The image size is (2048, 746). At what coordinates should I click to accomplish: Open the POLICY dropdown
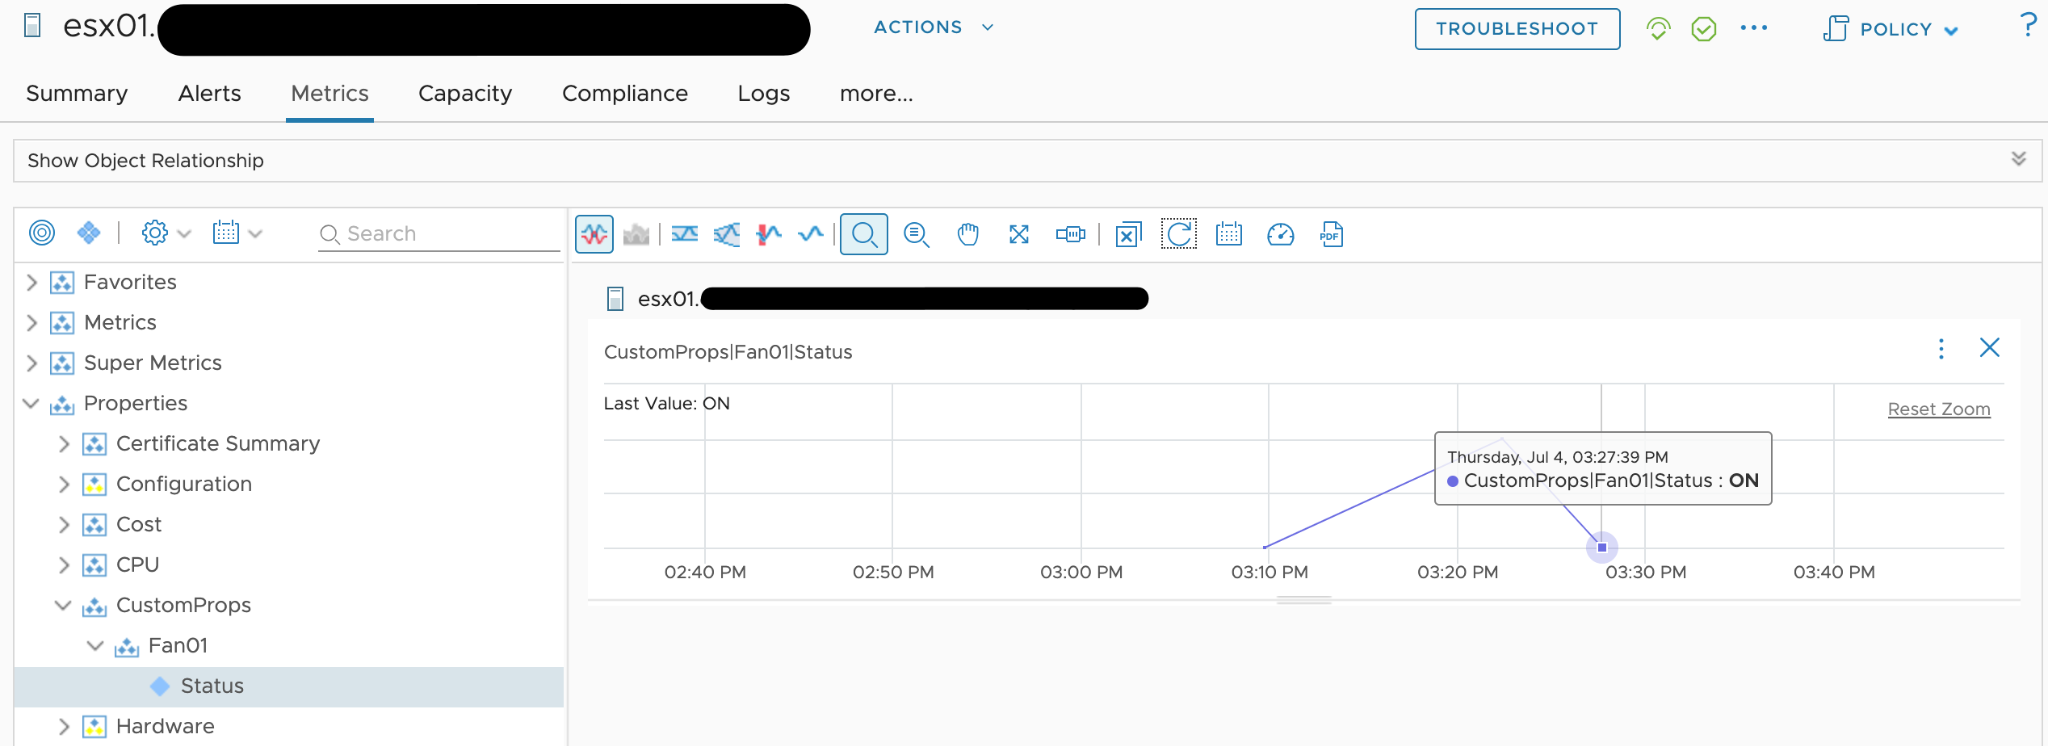click(x=1890, y=29)
